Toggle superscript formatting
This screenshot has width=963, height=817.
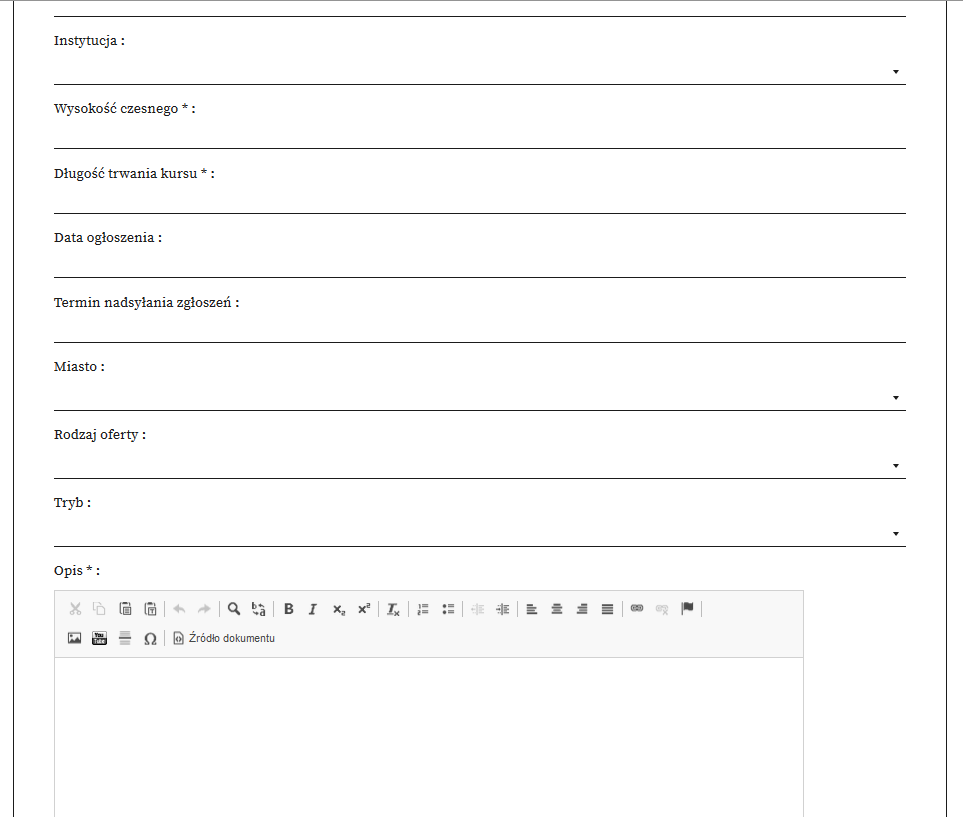coord(364,609)
